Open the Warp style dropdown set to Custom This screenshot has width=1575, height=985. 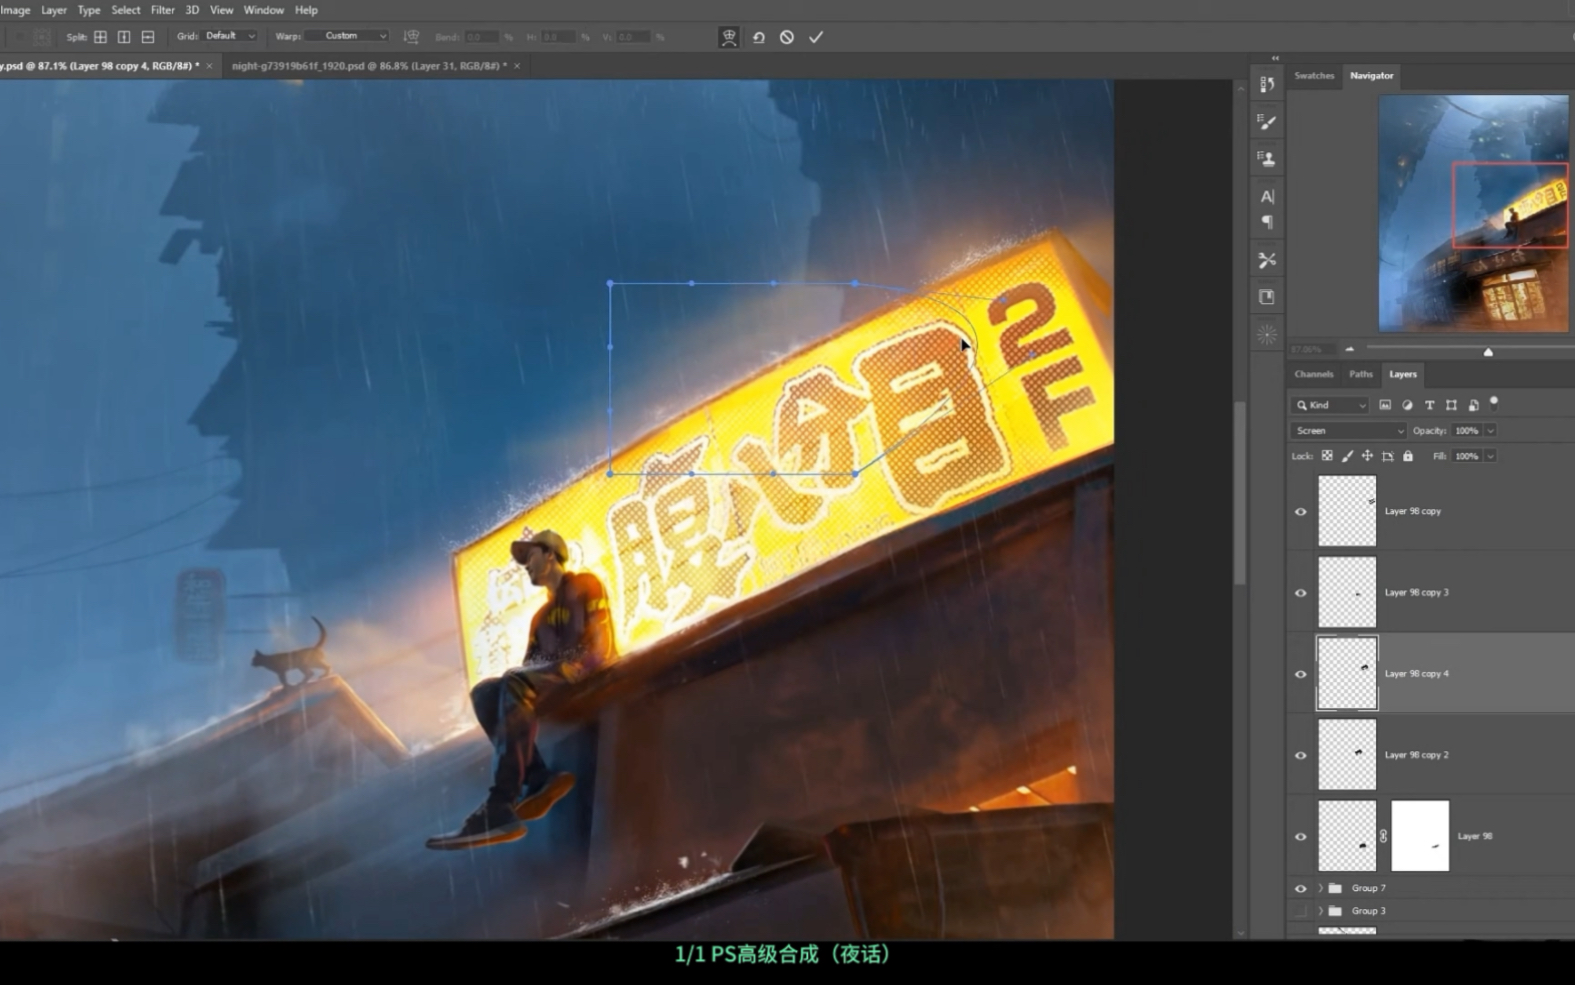coord(347,36)
